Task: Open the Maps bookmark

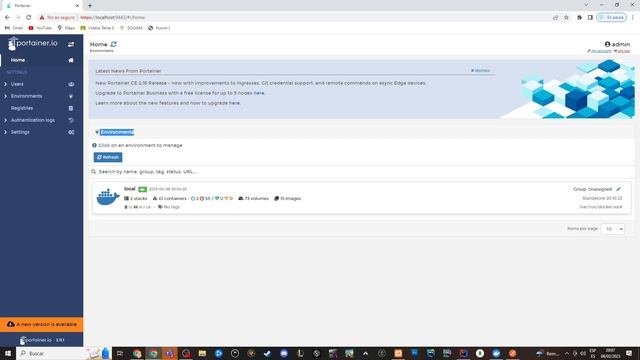Action: pos(66,28)
